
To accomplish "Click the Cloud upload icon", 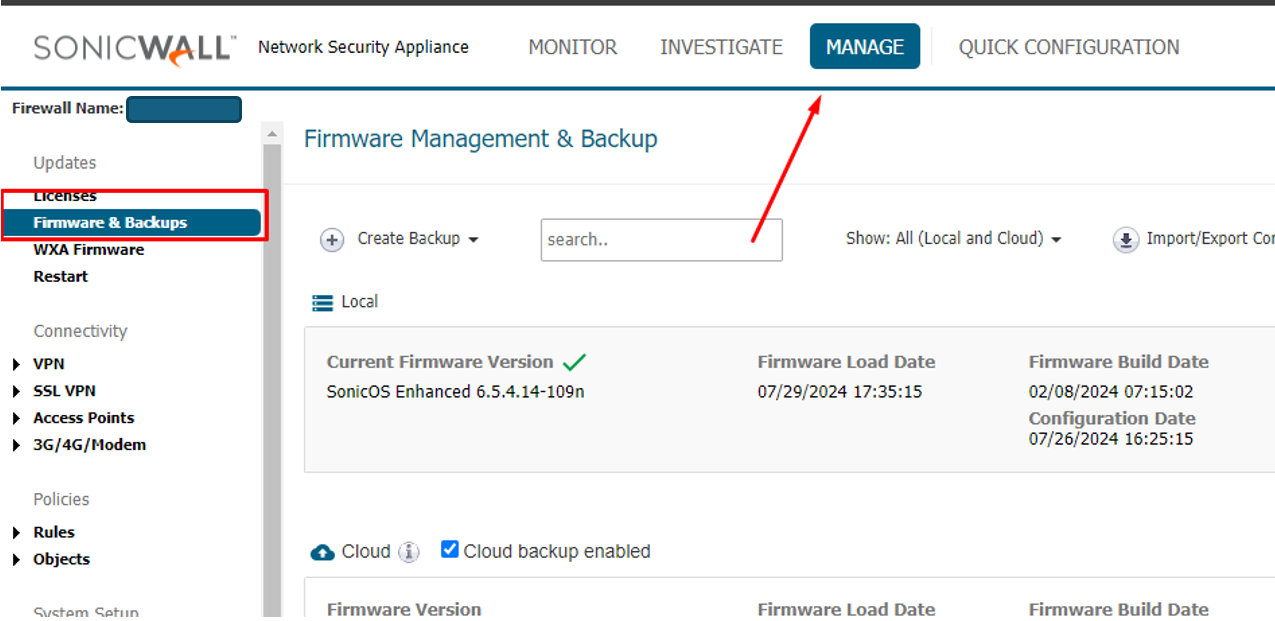I will tap(323, 552).
